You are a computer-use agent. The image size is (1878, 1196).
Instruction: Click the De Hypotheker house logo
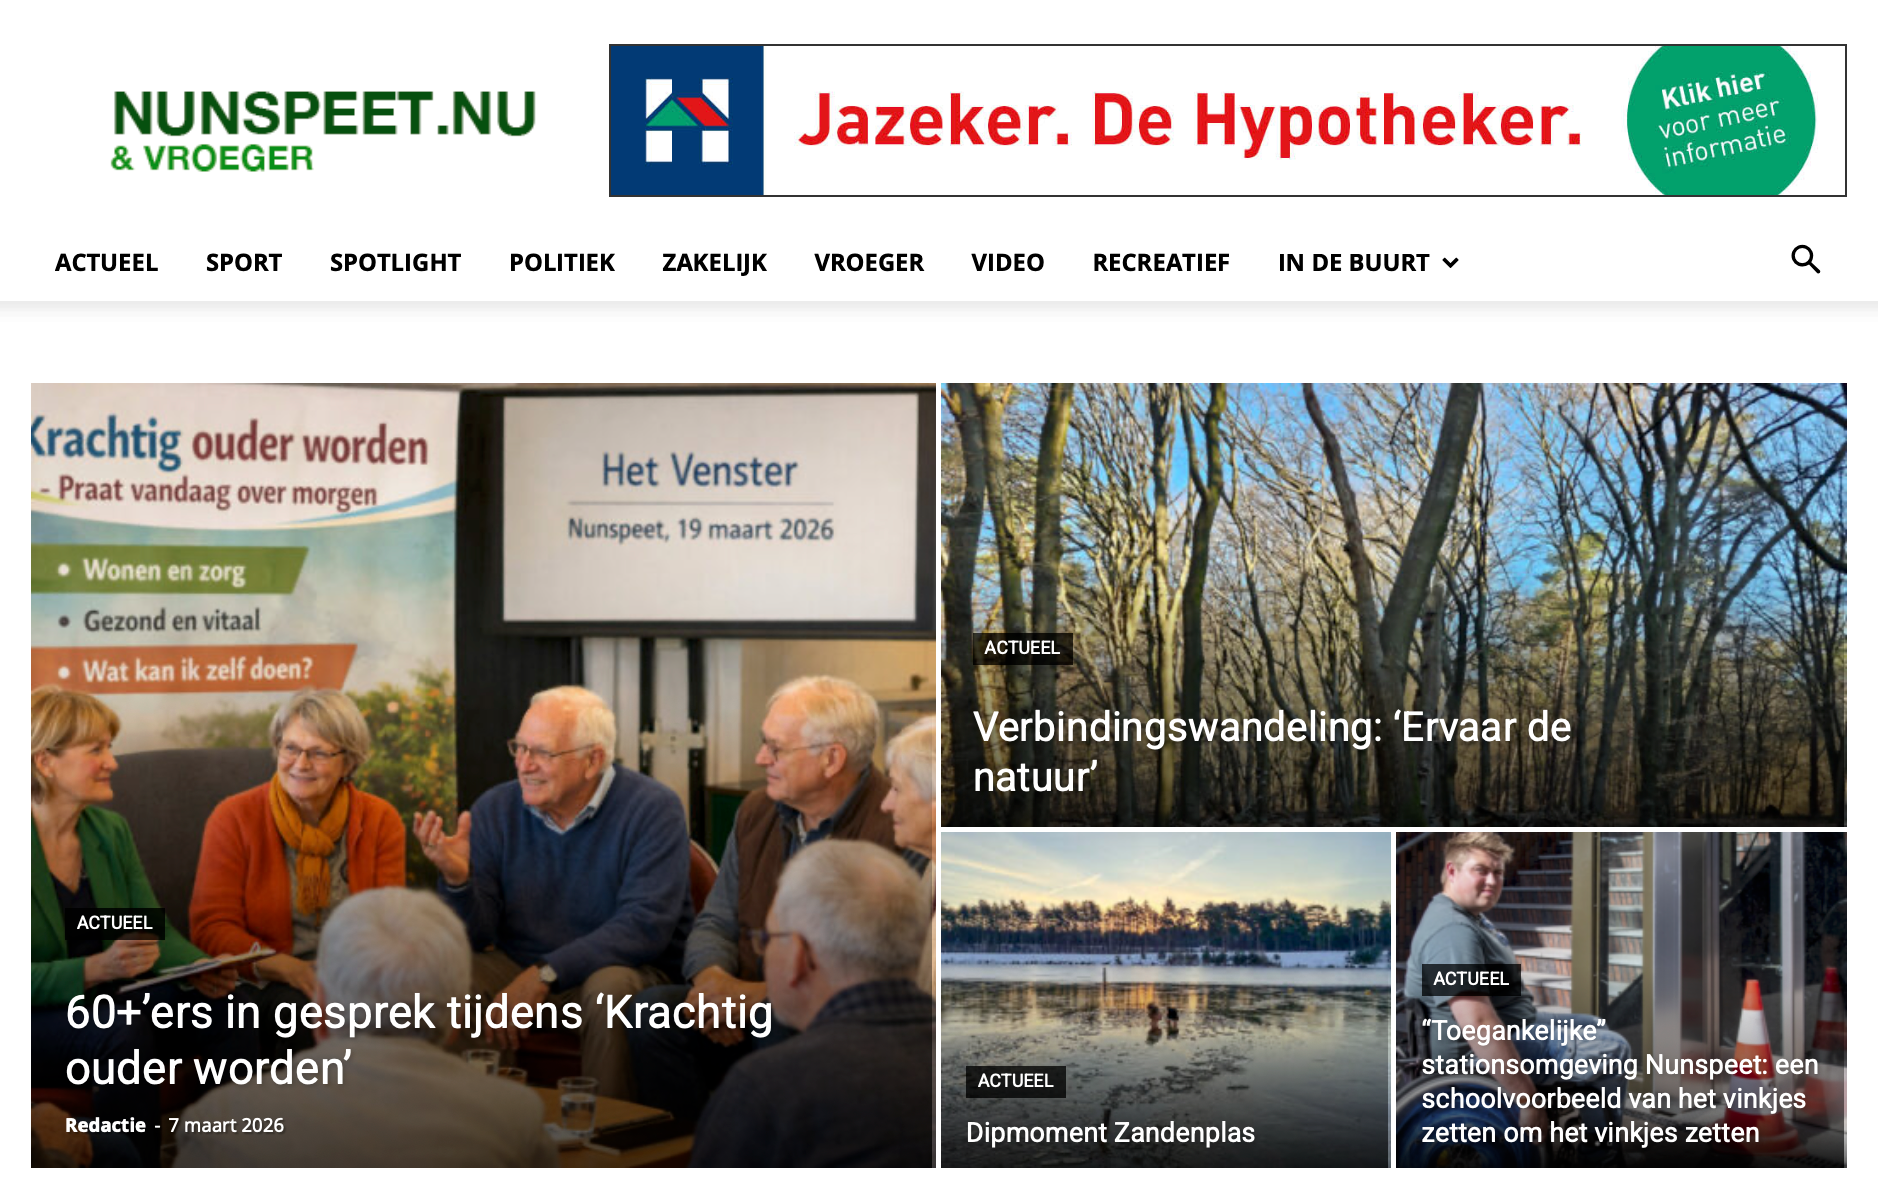pyautogui.click(x=687, y=120)
